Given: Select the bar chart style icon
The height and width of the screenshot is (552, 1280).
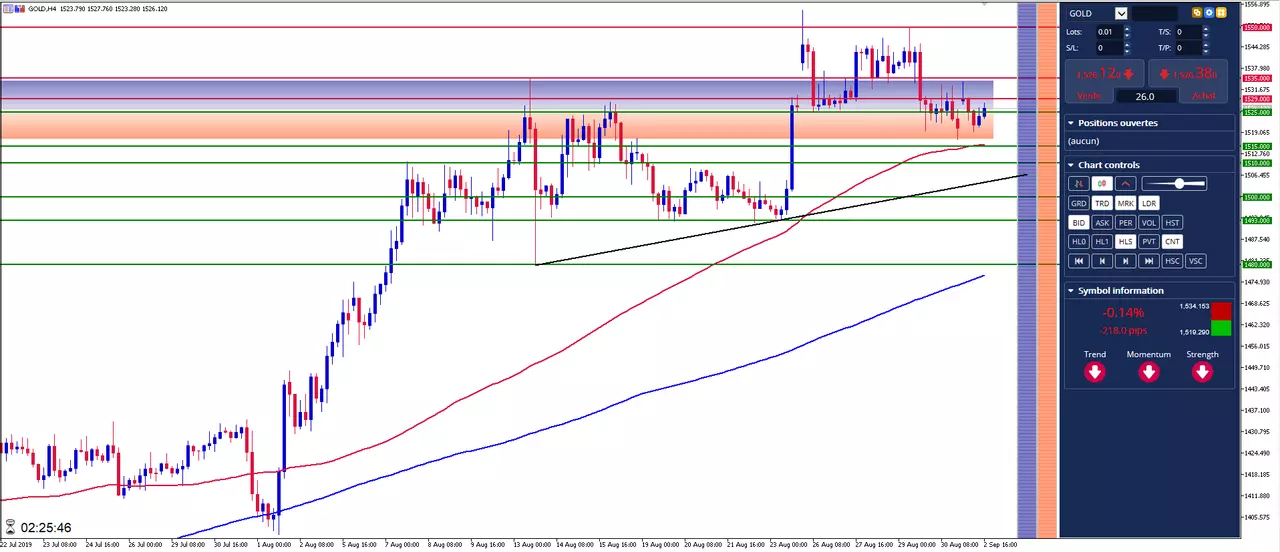Looking at the screenshot, I should (x=1078, y=183).
